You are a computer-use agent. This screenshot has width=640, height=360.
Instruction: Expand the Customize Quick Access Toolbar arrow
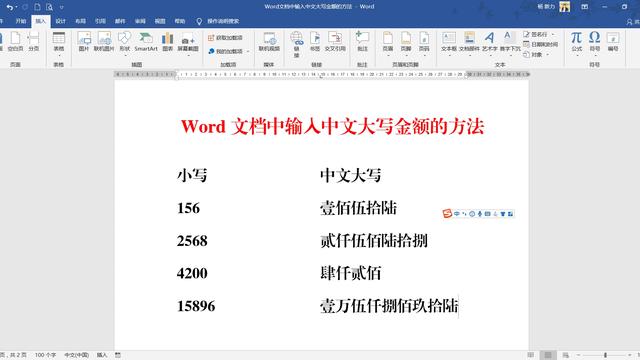click(62, 7)
